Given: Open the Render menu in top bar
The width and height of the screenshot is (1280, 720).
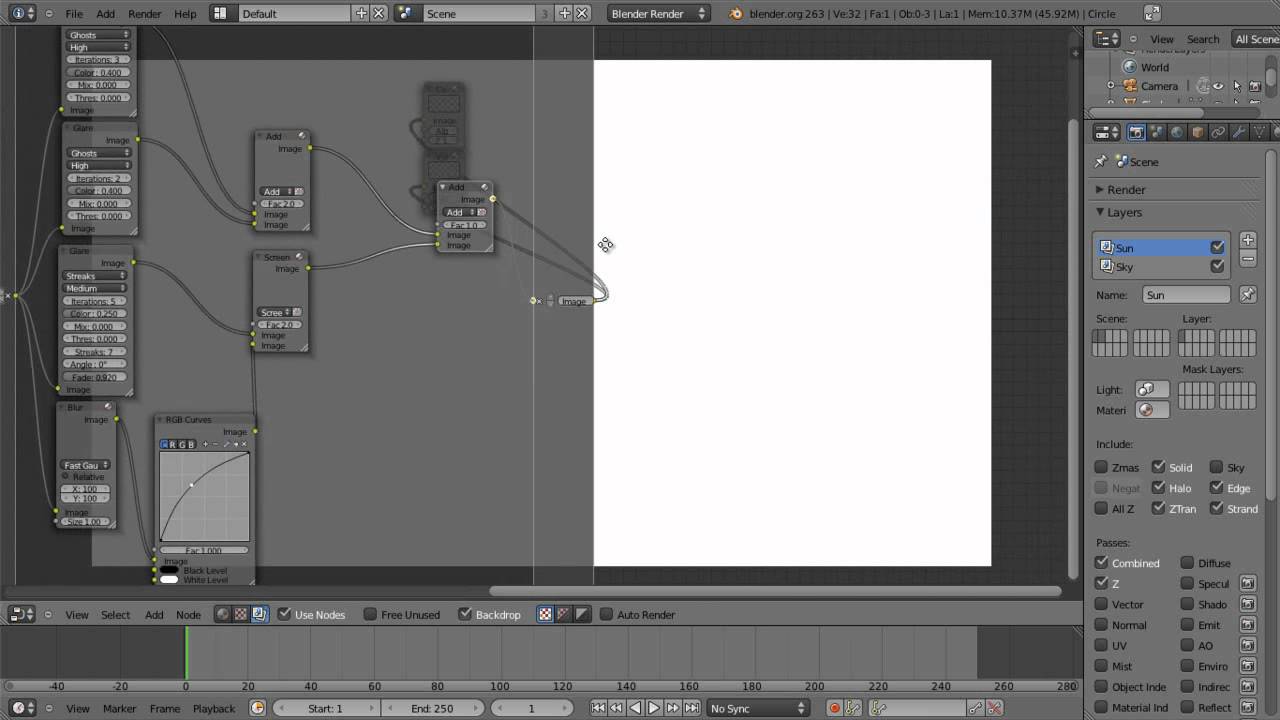Looking at the screenshot, I should pos(144,14).
